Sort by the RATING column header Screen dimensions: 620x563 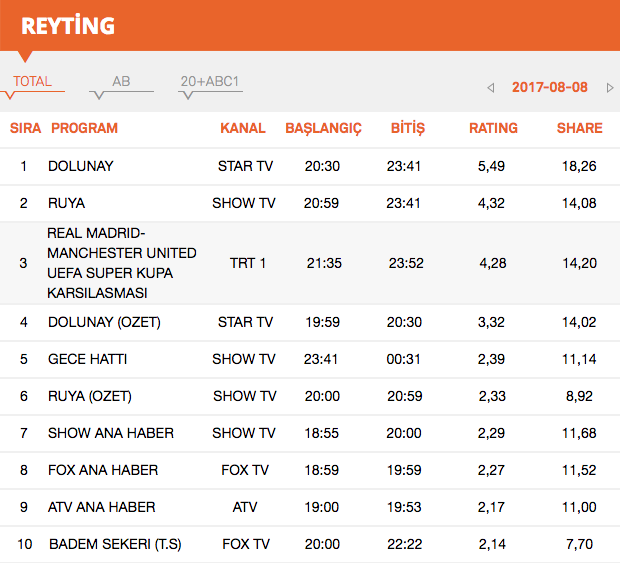(x=493, y=128)
